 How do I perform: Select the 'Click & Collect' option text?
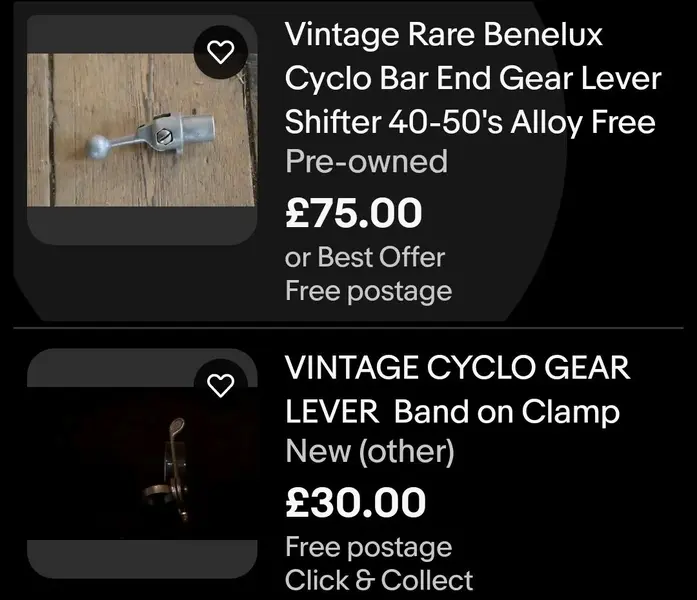point(379,580)
